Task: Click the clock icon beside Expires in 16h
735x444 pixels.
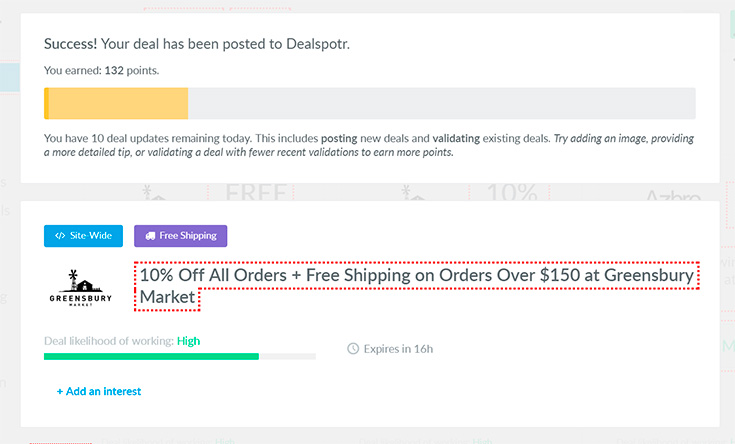Action: click(x=353, y=349)
